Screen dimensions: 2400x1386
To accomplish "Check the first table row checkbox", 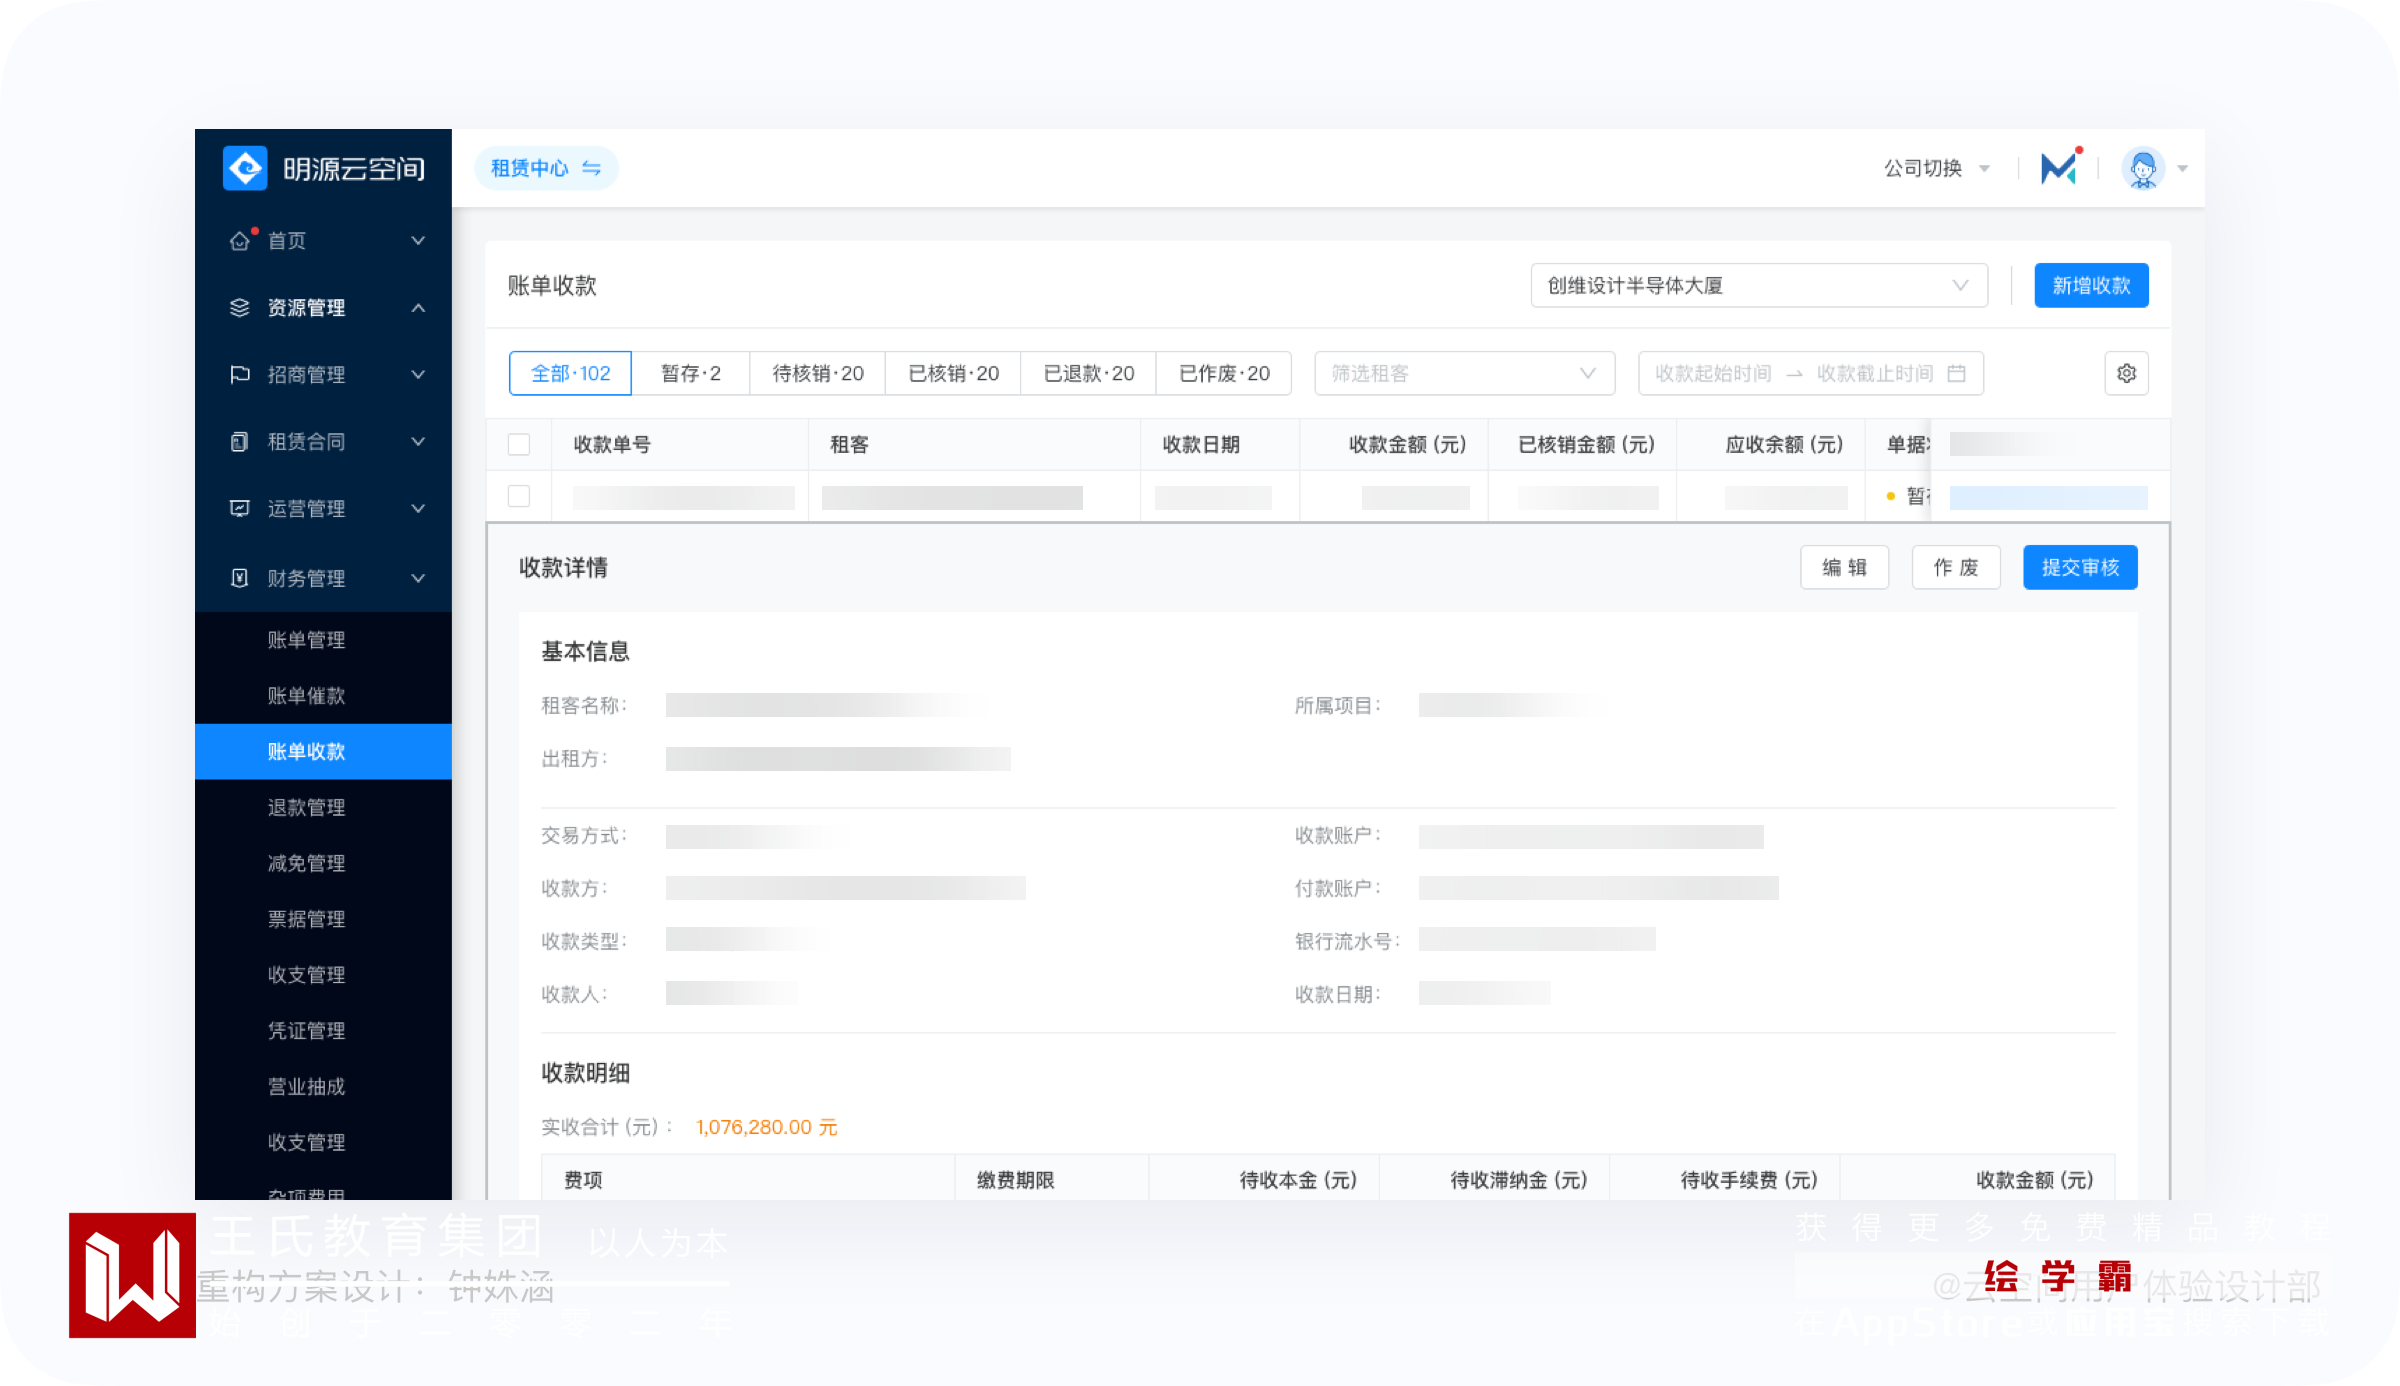I will pos(519,496).
